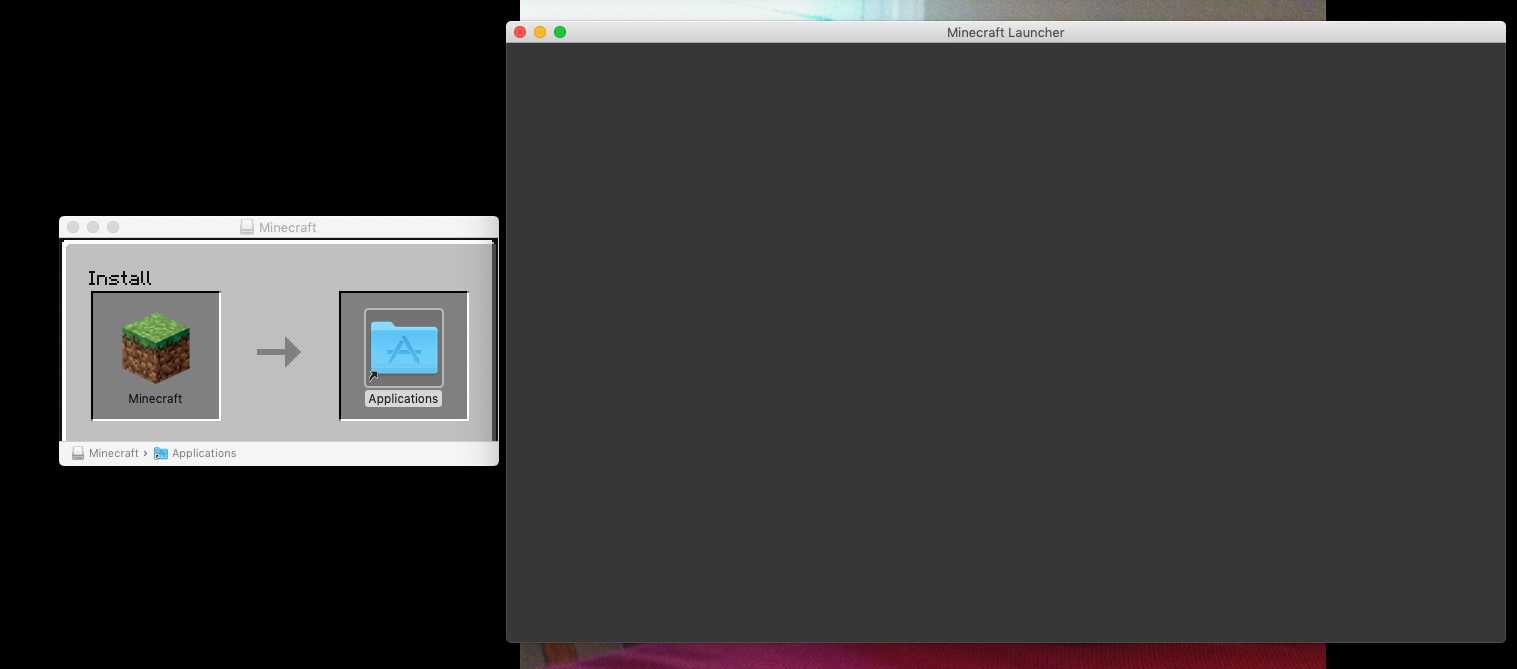Zoom the Minecraft disk image window
This screenshot has width=1517, height=669.
[113, 227]
